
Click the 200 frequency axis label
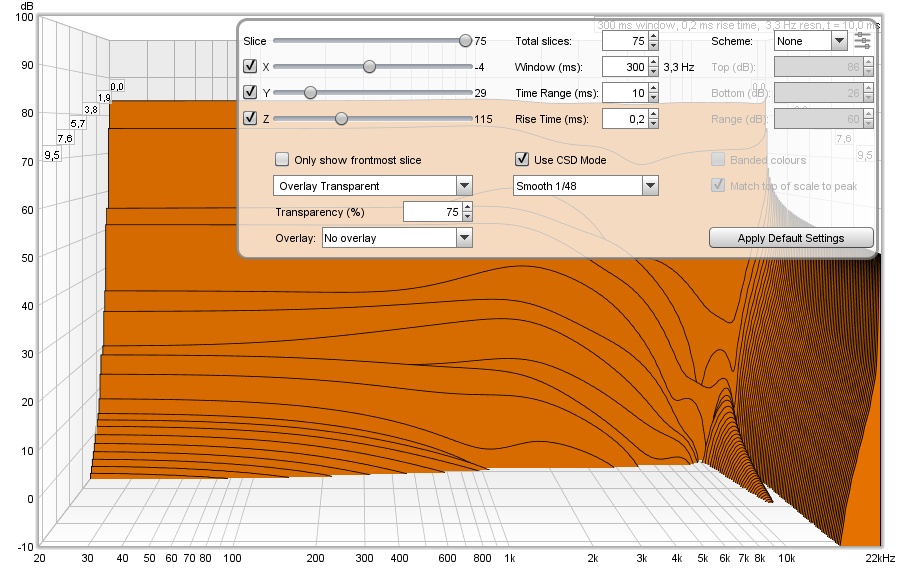click(x=315, y=558)
